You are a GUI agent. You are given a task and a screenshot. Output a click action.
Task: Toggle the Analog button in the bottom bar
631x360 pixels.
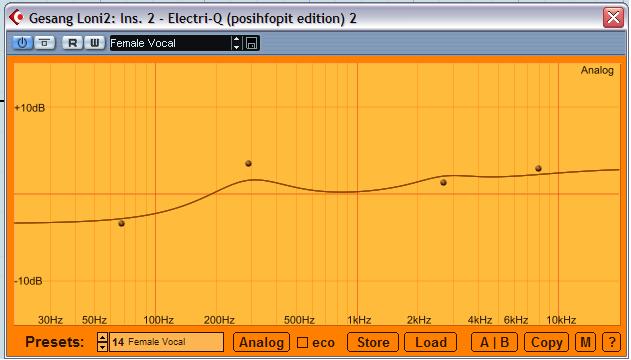click(x=262, y=342)
